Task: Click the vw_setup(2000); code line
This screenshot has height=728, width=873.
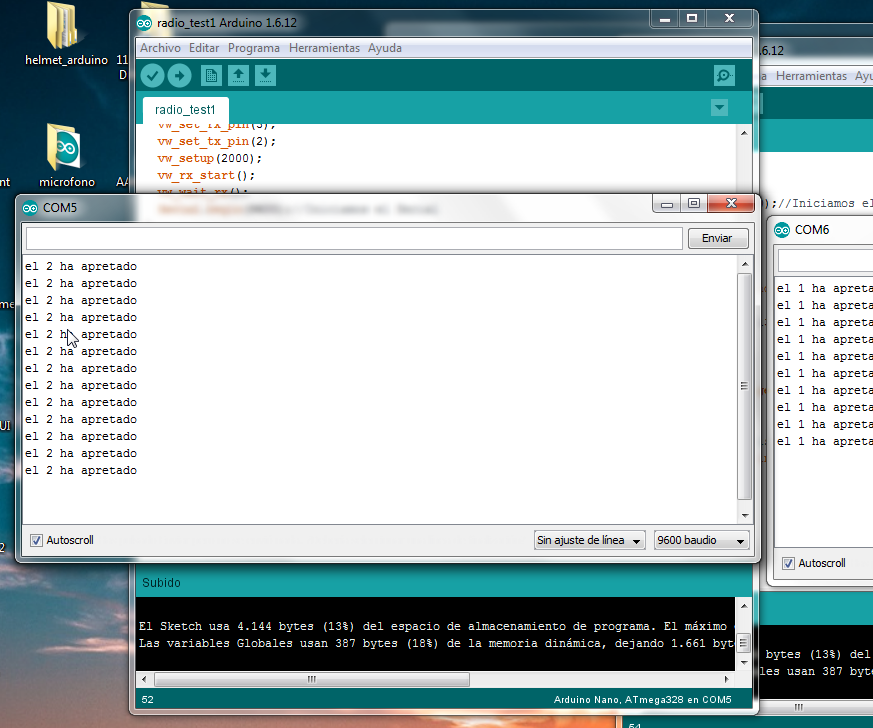Action: (209, 159)
